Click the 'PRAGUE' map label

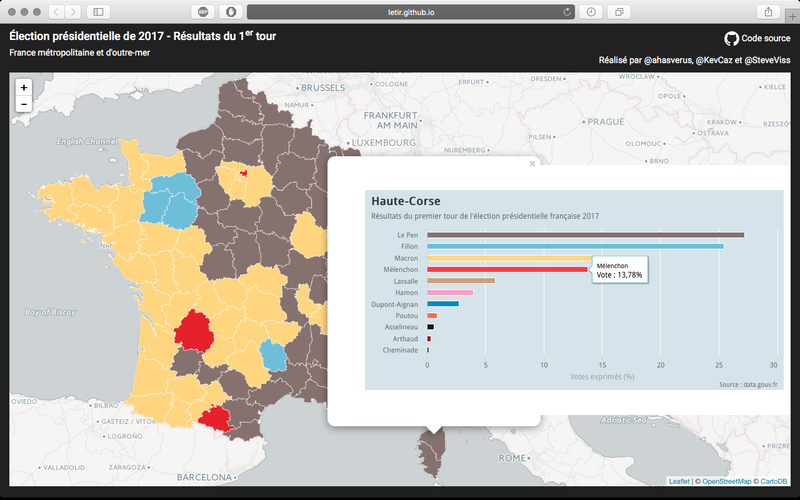606,122
